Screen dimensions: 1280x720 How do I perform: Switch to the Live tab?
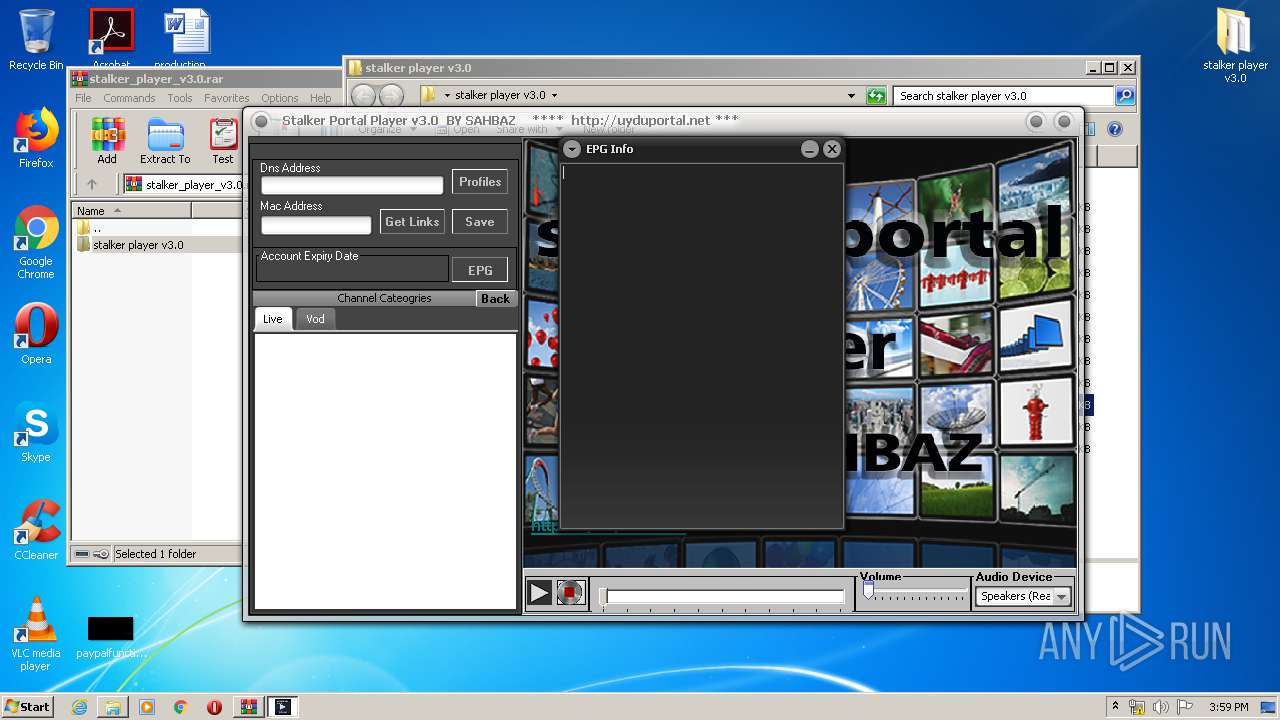[273, 319]
